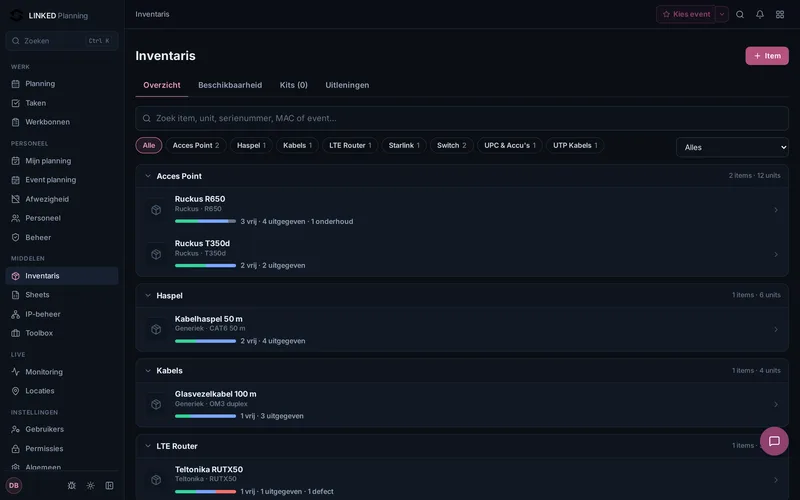Screen dimensions: 800x500
Task: Filter by Alle category chip
Action: coord(149,145)
